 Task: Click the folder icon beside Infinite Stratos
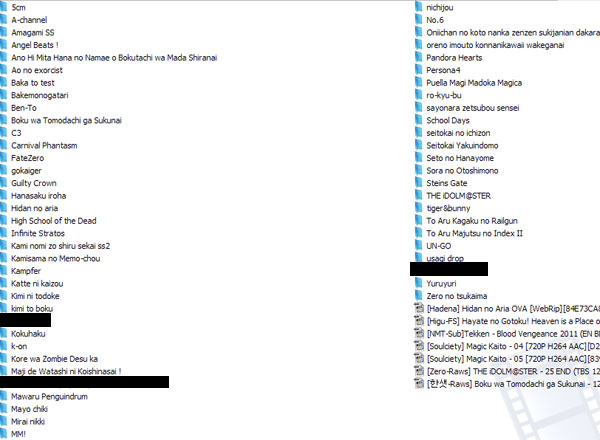(3, 233)
